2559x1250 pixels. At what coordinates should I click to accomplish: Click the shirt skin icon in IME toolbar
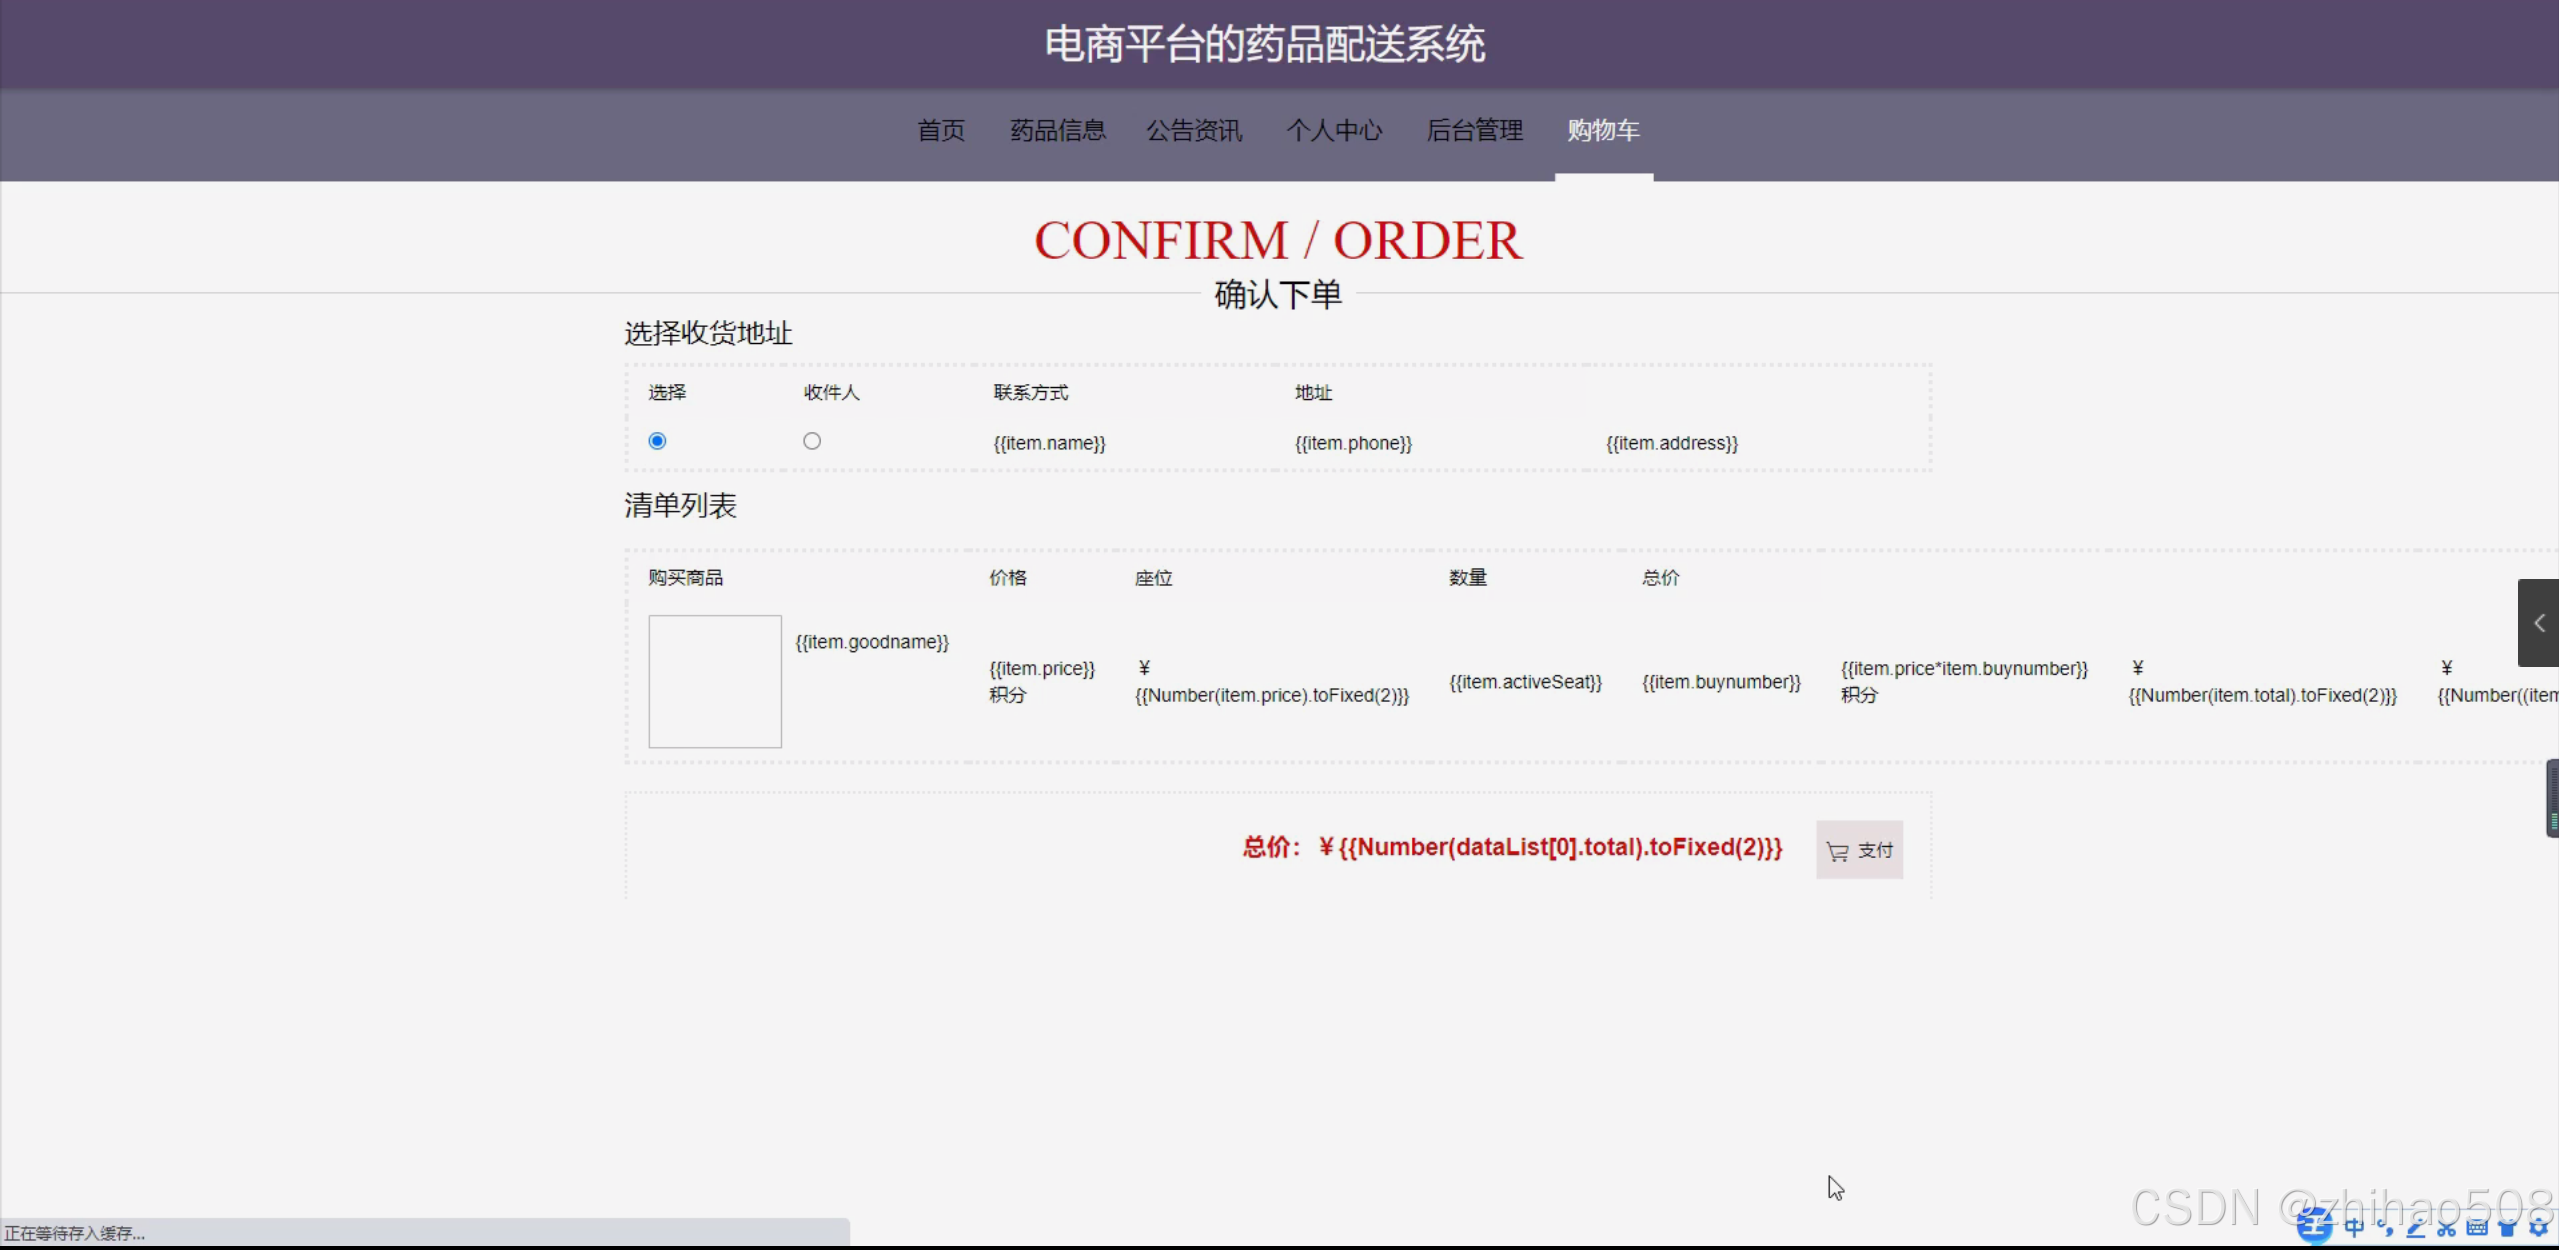pyautogui.click(x=2508, y=1228)
